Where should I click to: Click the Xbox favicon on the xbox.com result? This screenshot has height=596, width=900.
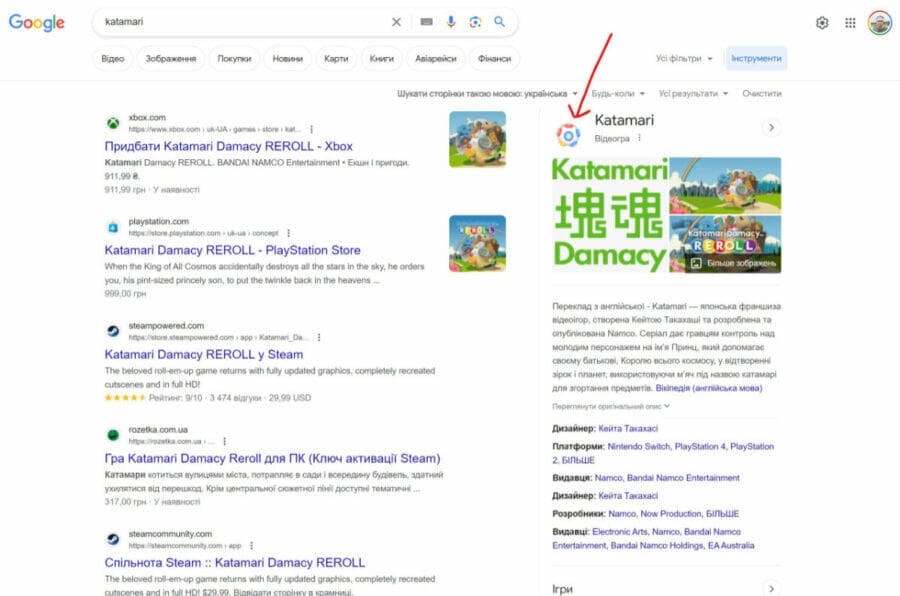click(113, 123)
